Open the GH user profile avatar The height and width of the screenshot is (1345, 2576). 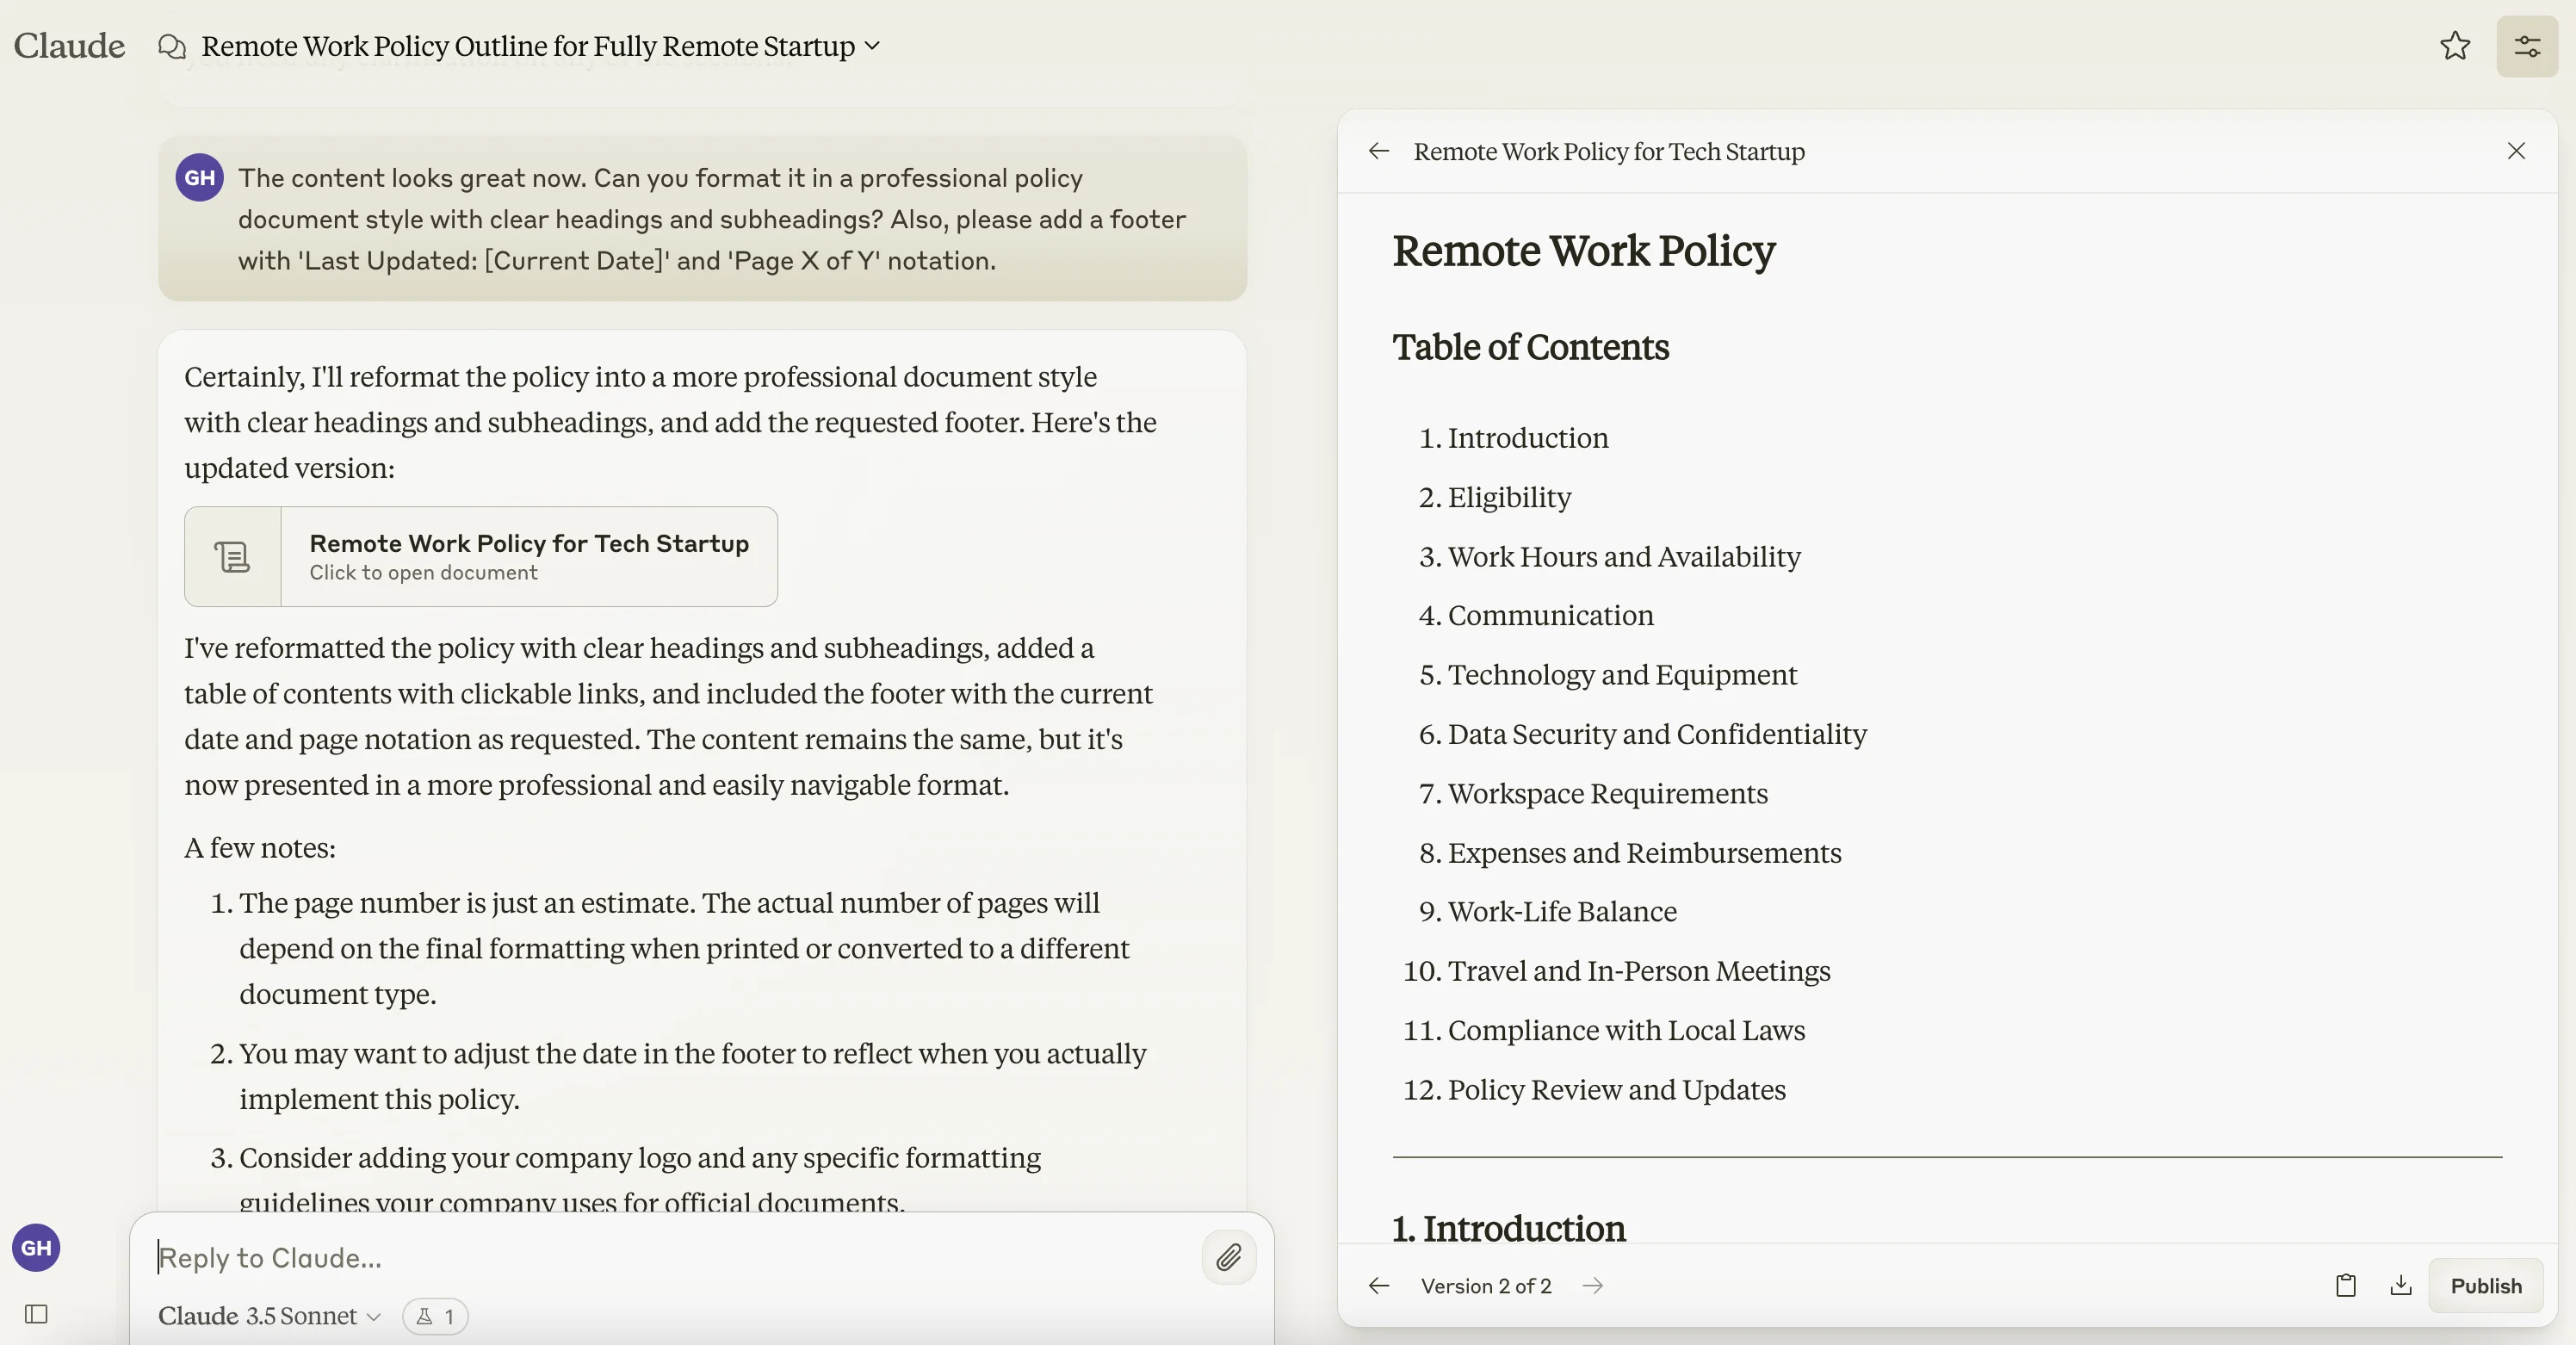[x=36, y=1248]
